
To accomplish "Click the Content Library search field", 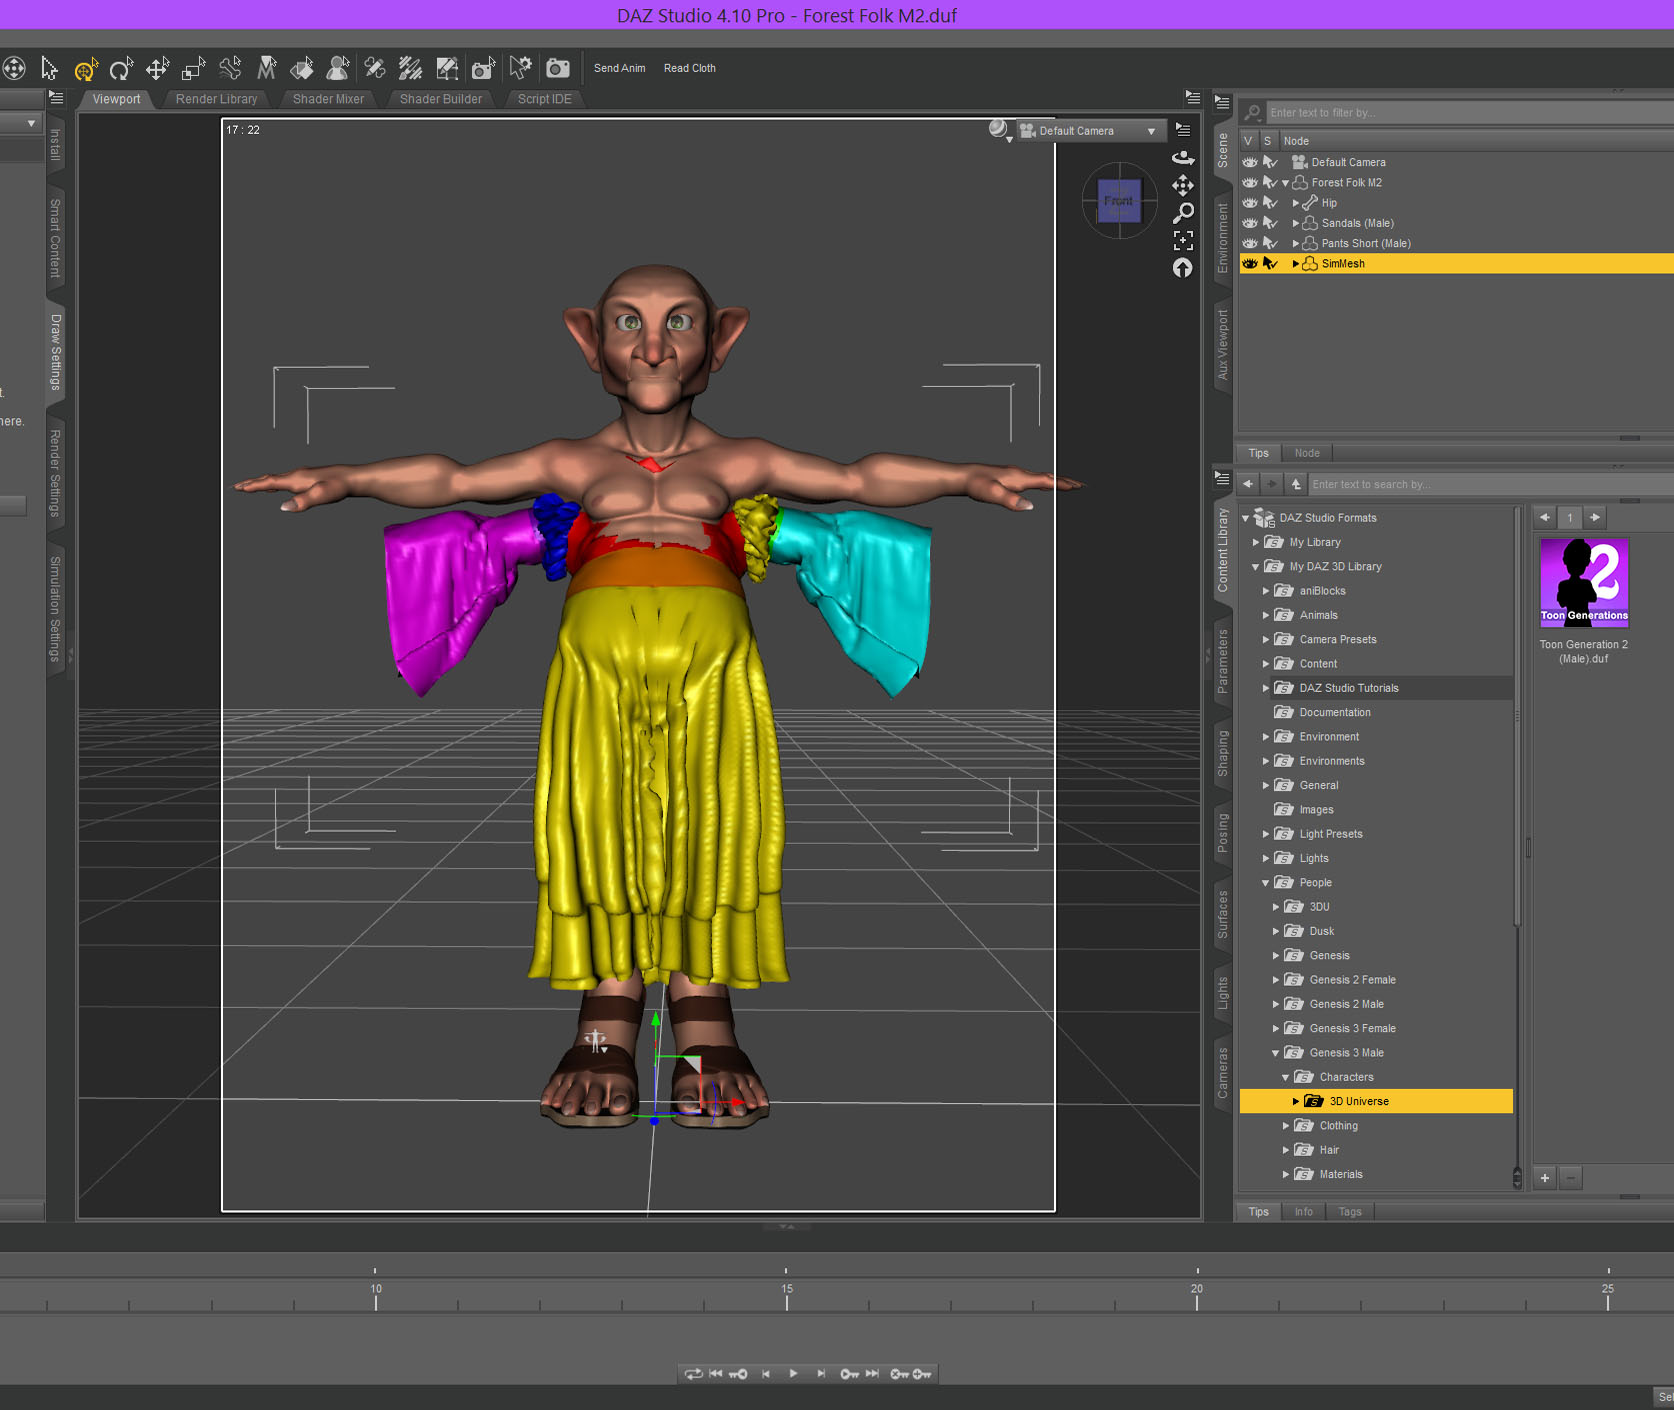I will click(x=1490, y=484).
